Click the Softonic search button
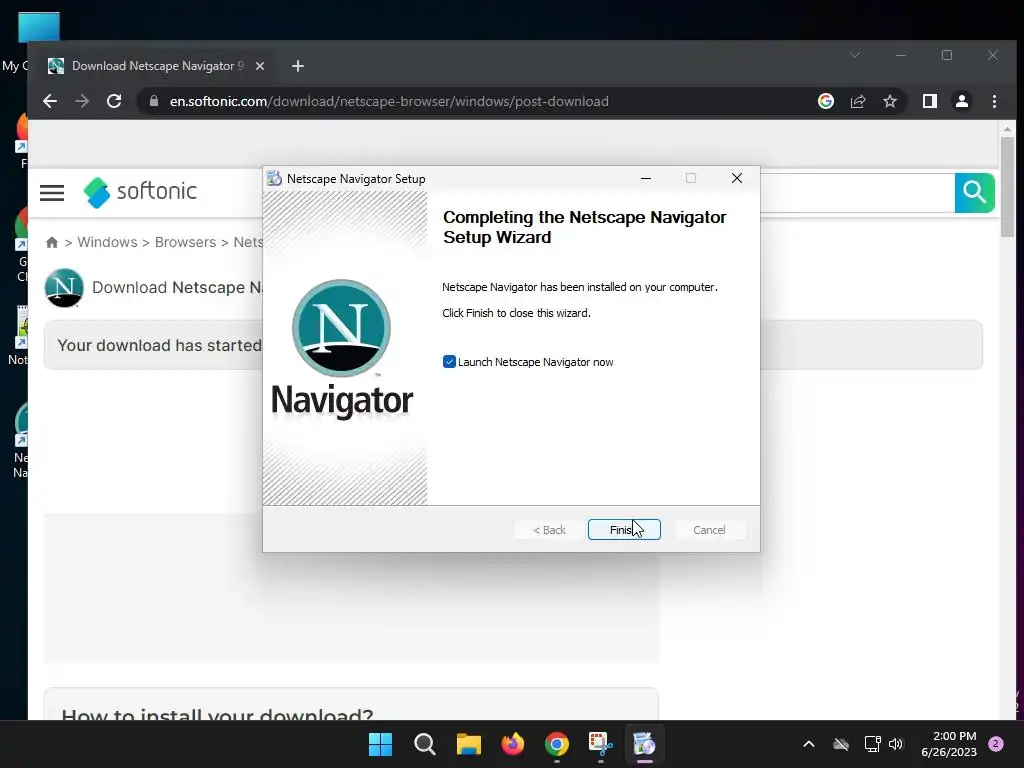1024x768 pixels. click(974, 193)
